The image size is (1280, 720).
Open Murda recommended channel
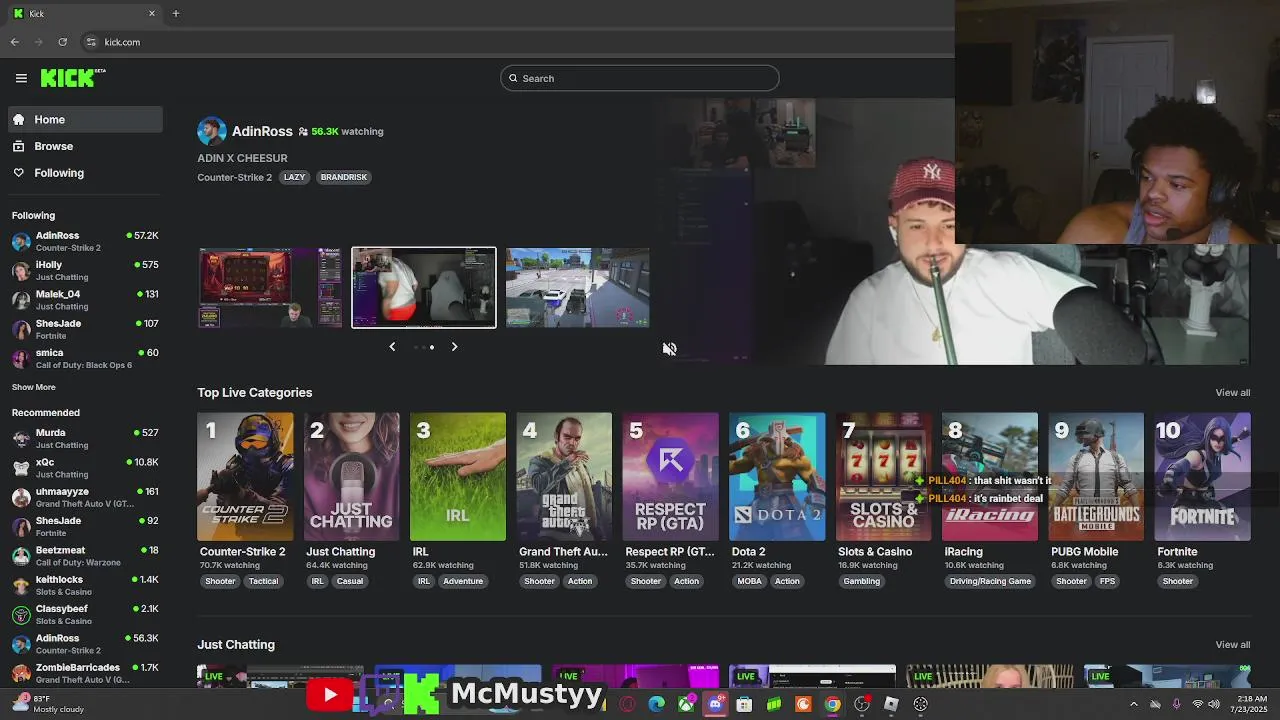85,438
